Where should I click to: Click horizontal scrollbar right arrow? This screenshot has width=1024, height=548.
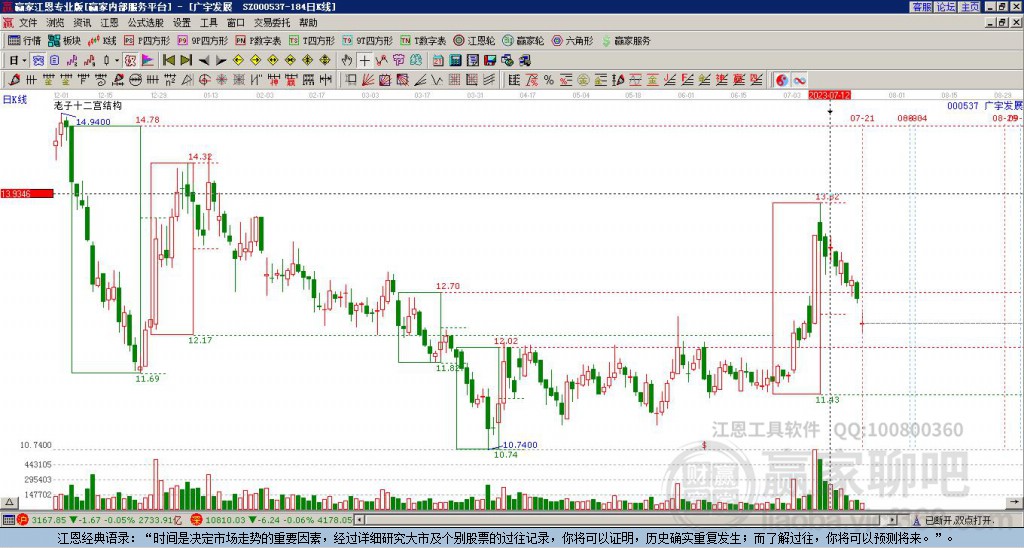(x=892, y=520)
